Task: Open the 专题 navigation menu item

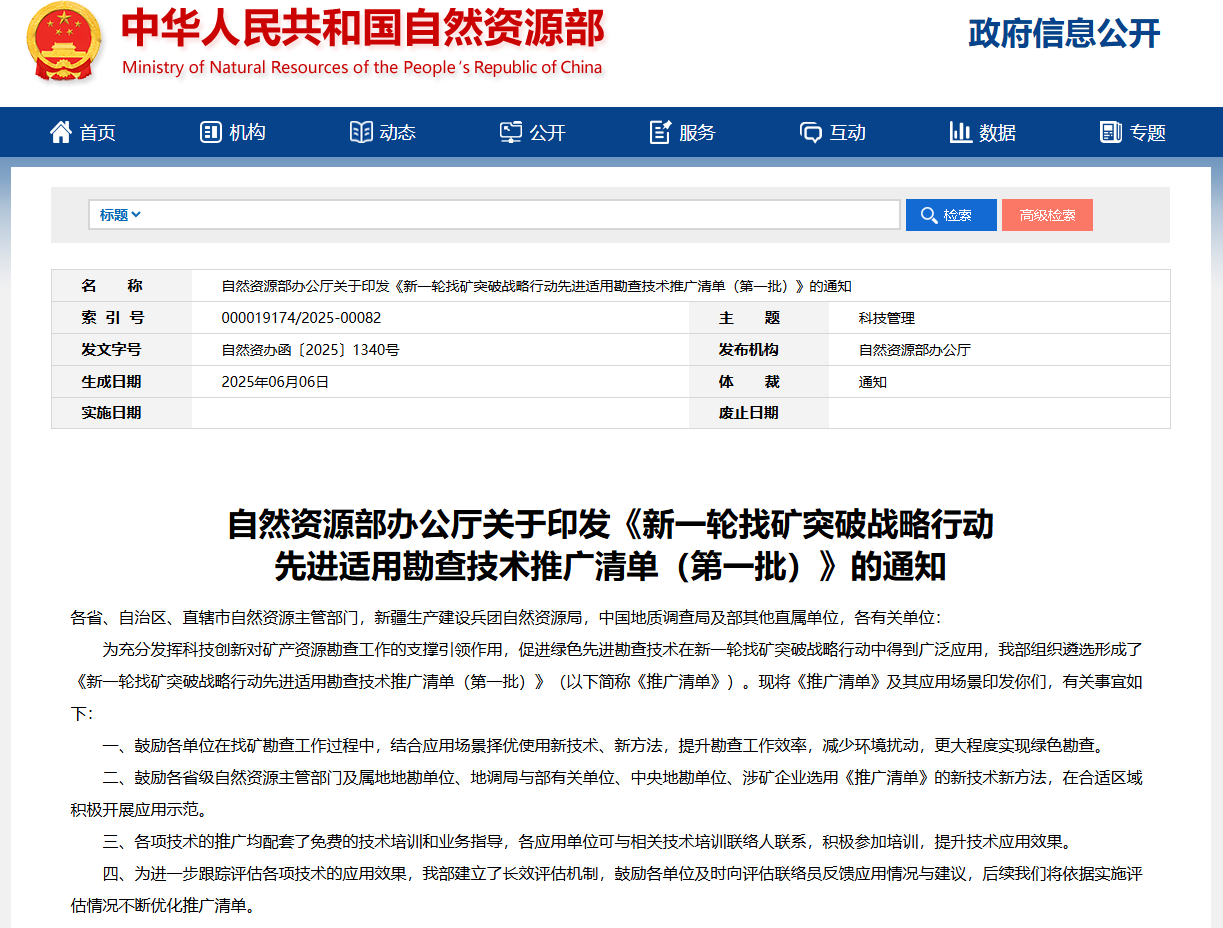Action: 1147,132
